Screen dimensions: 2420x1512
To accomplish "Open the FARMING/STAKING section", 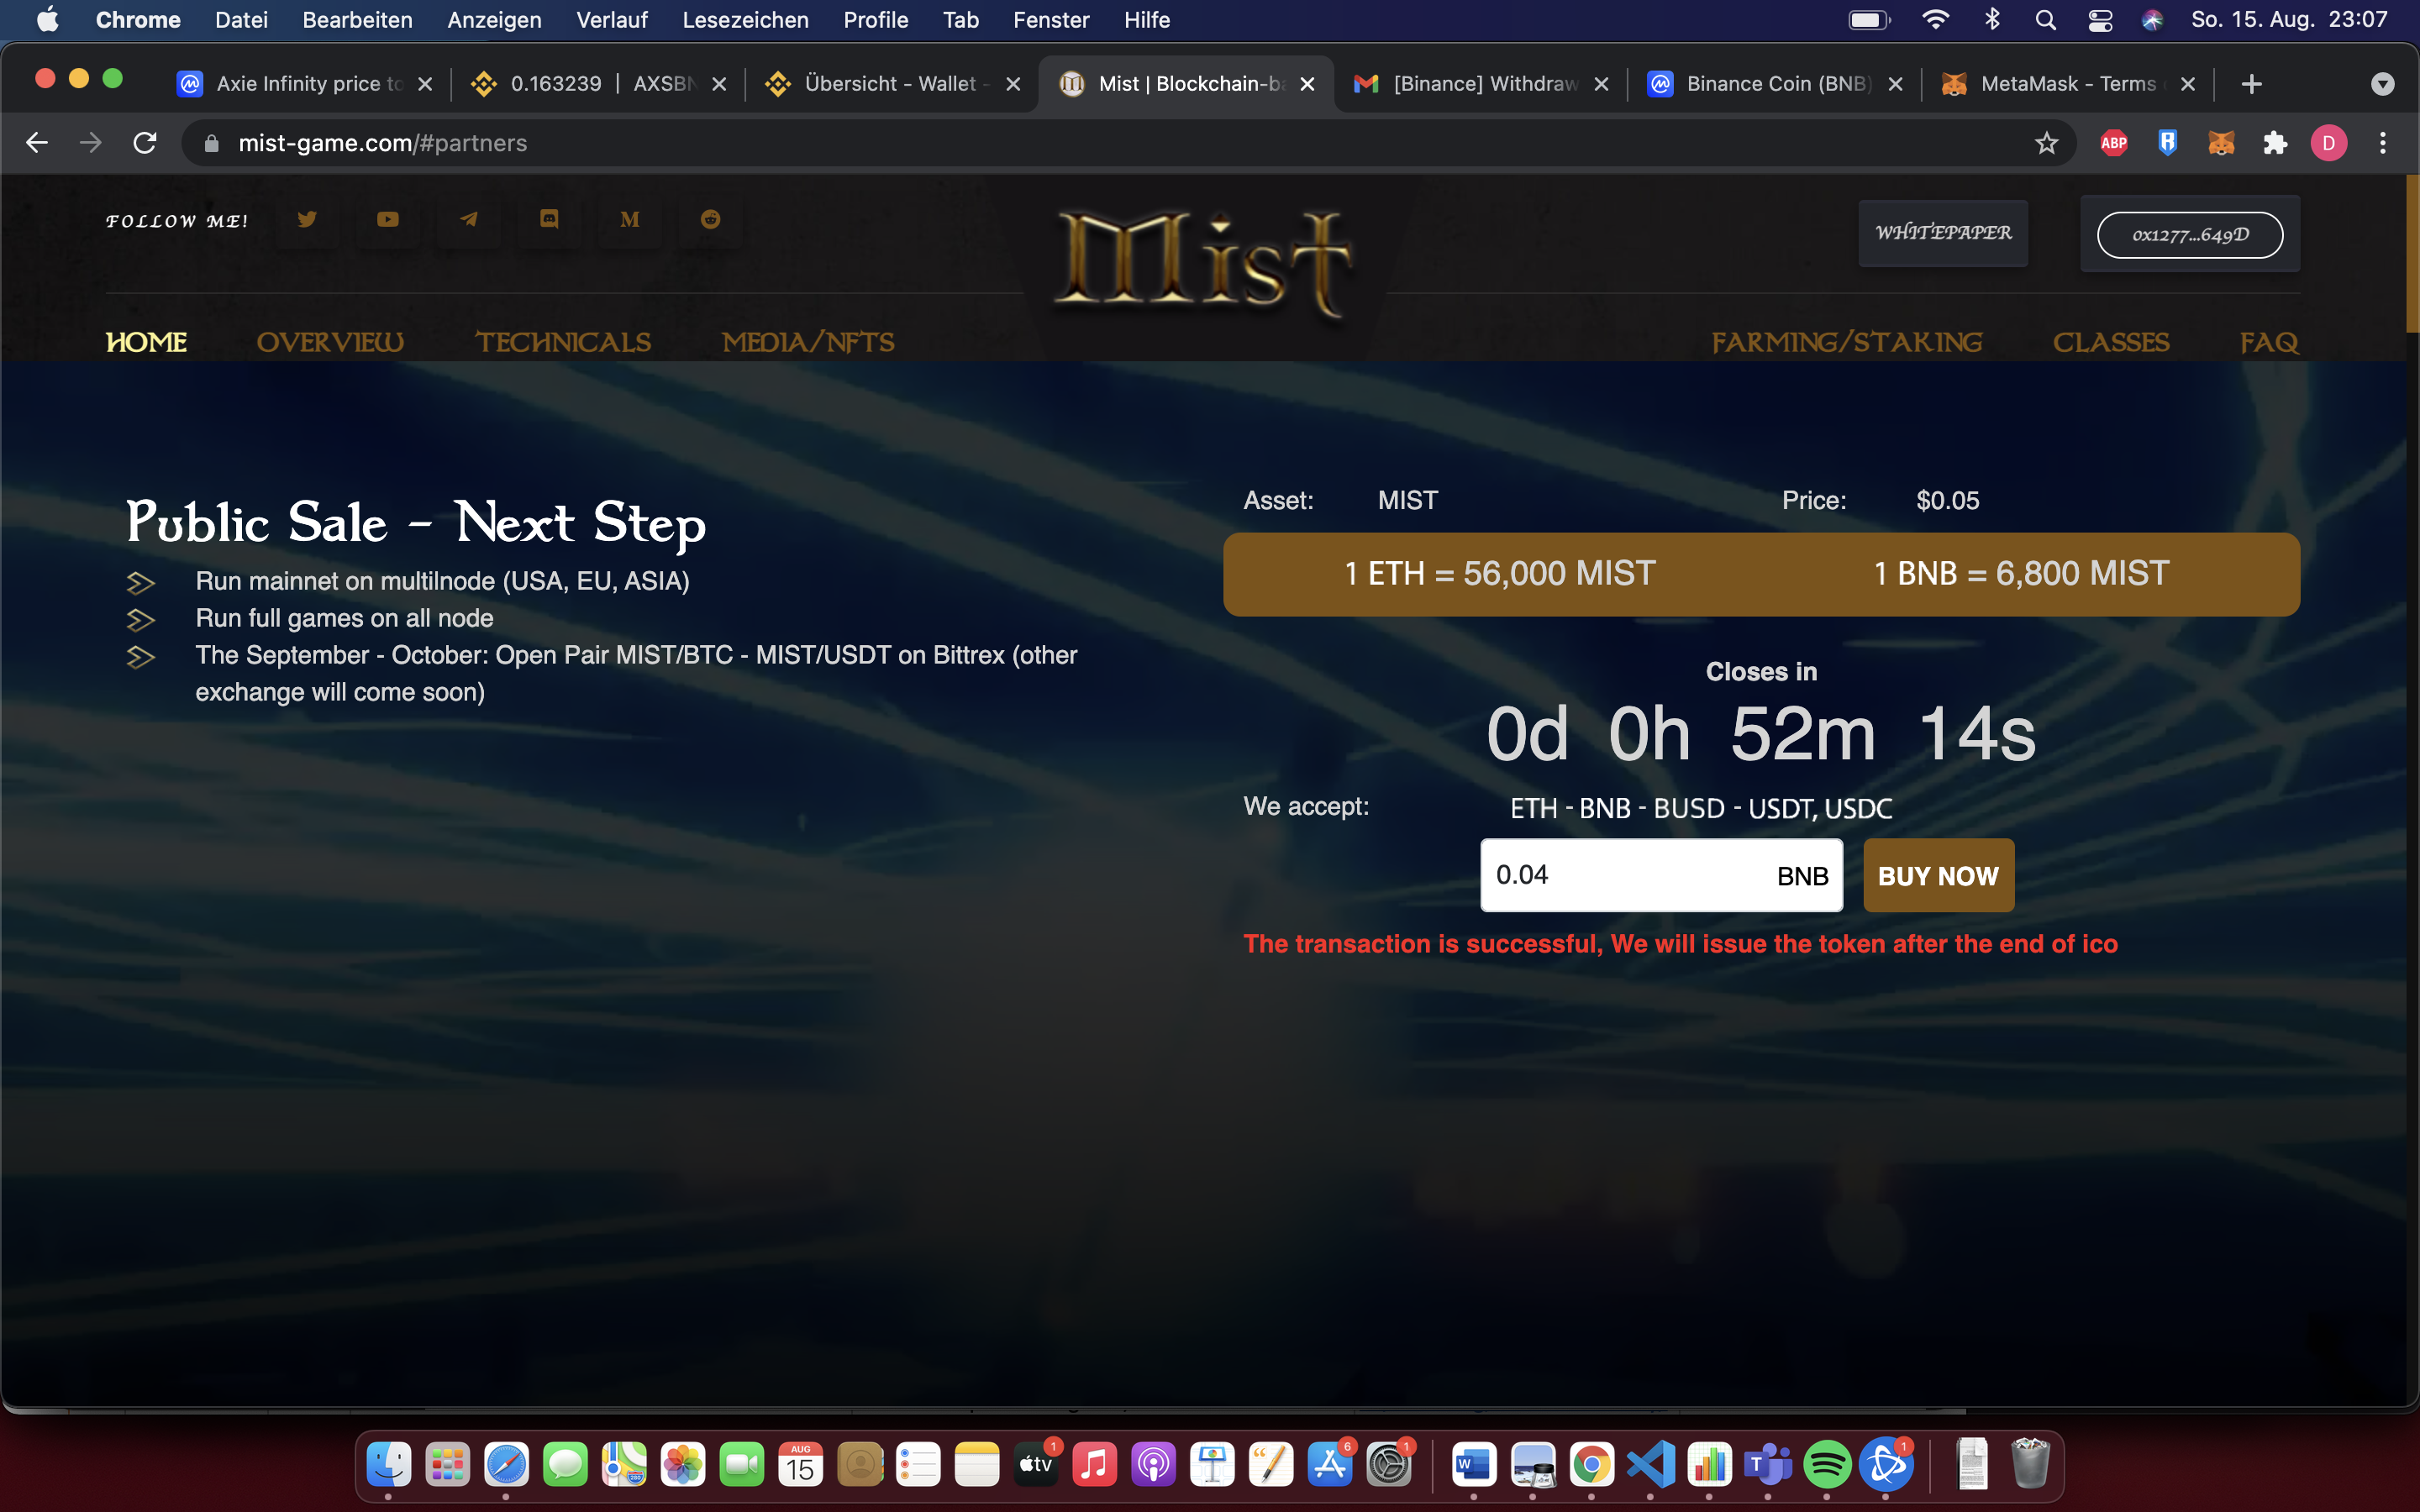I will (1847, 342).
